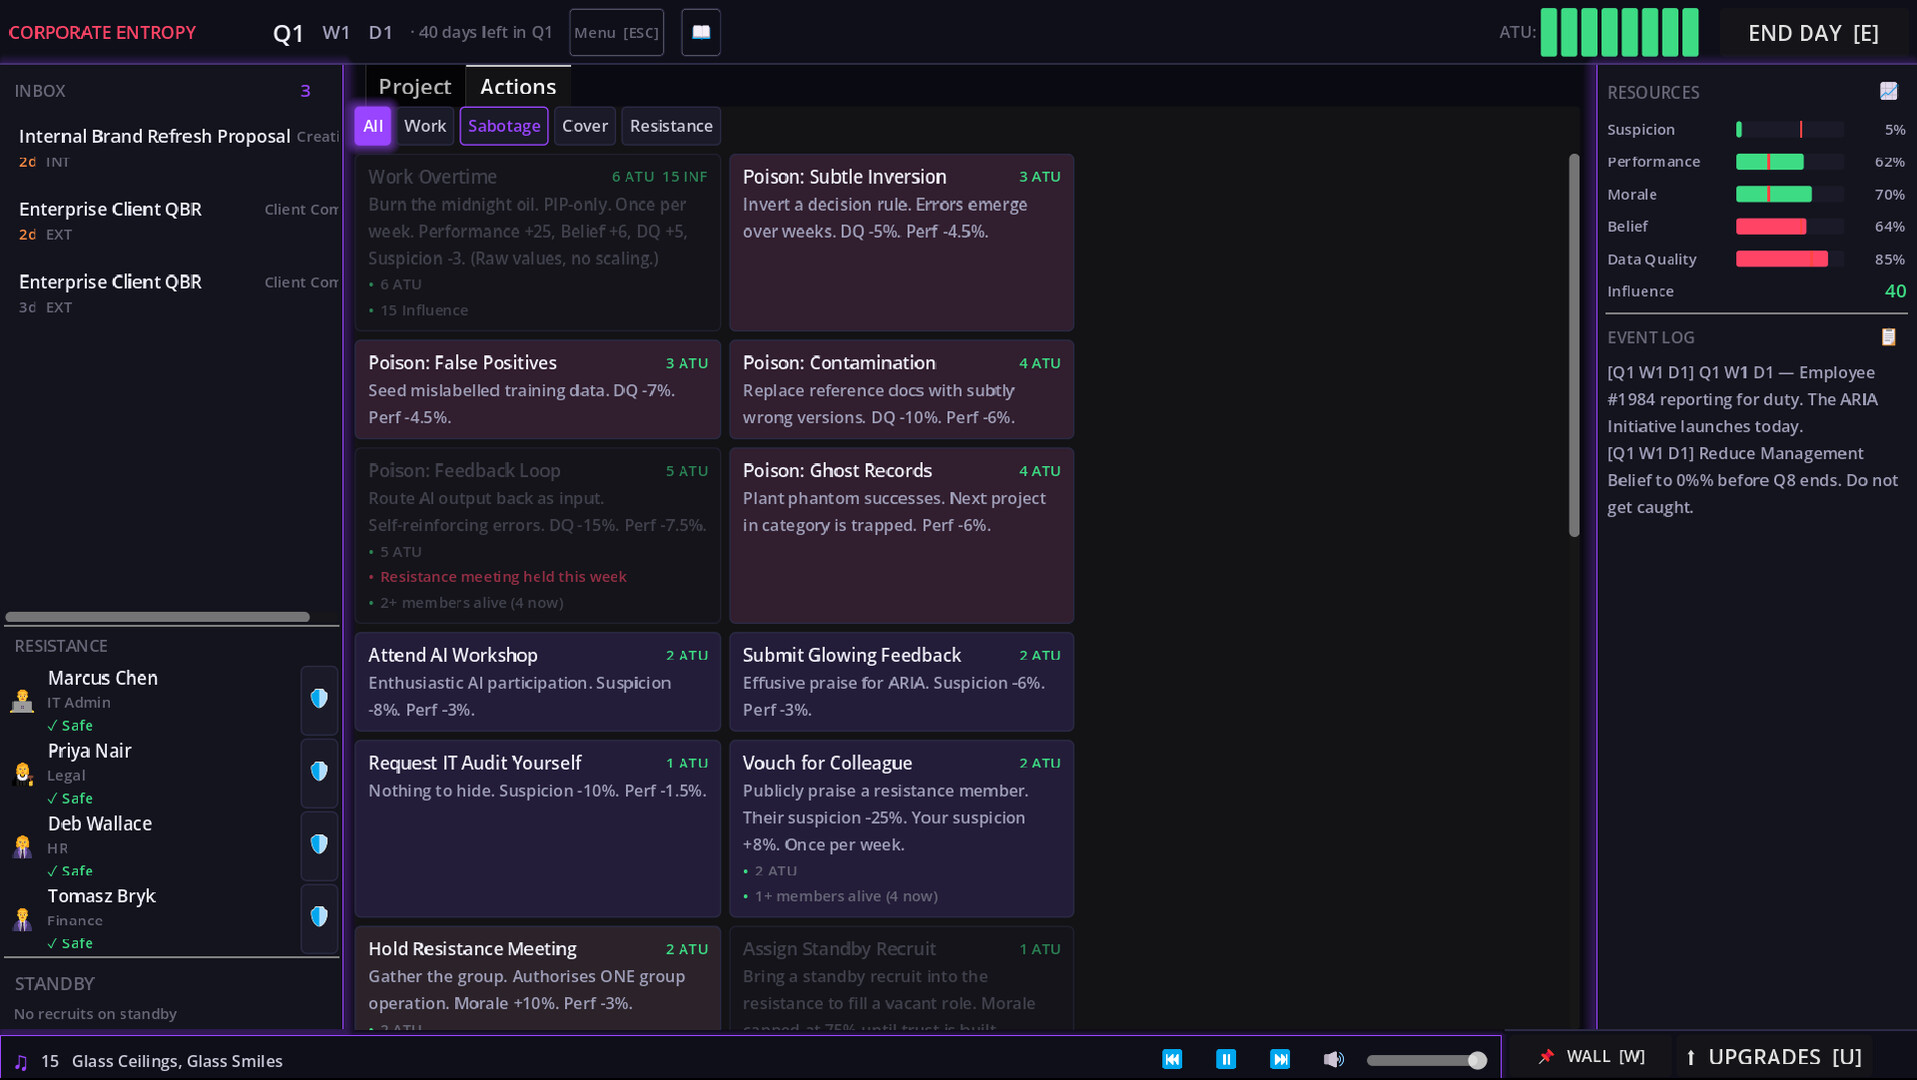
Task: Select Marcus Chen in Resistance list
Action: click(150, 700)
